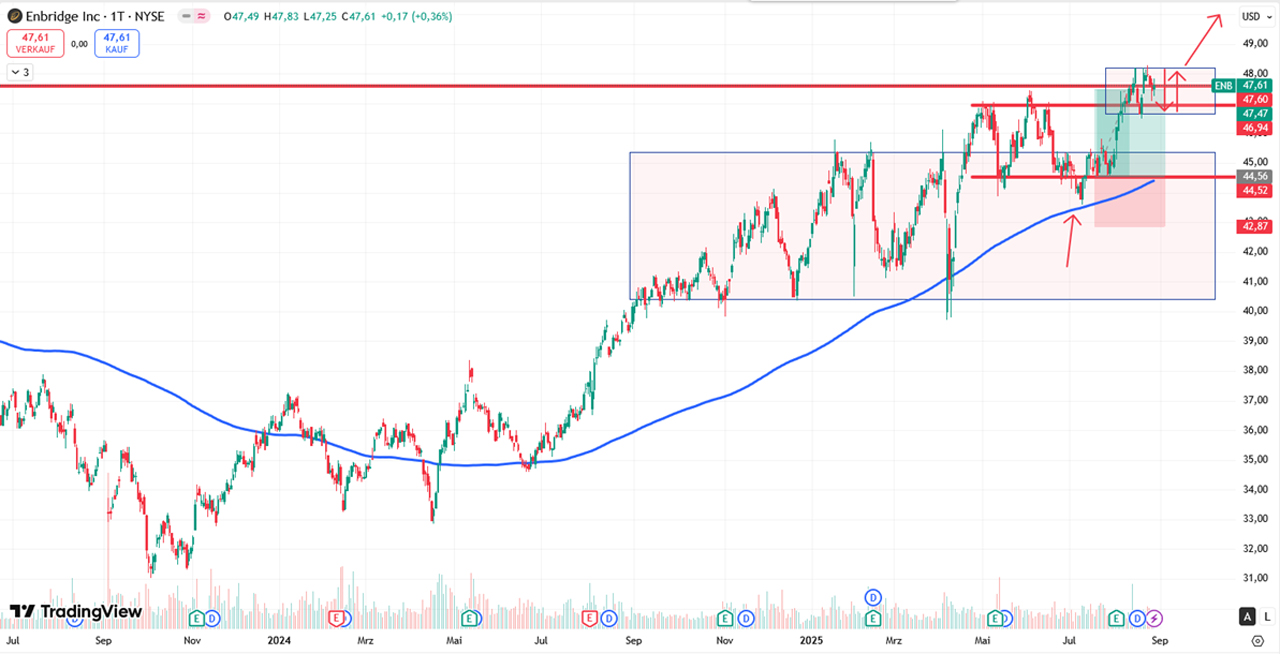Click the earnings E marker near Nov 2023
The height and width of the screenshot is (654, 1280).
click(x=197, y=618)
